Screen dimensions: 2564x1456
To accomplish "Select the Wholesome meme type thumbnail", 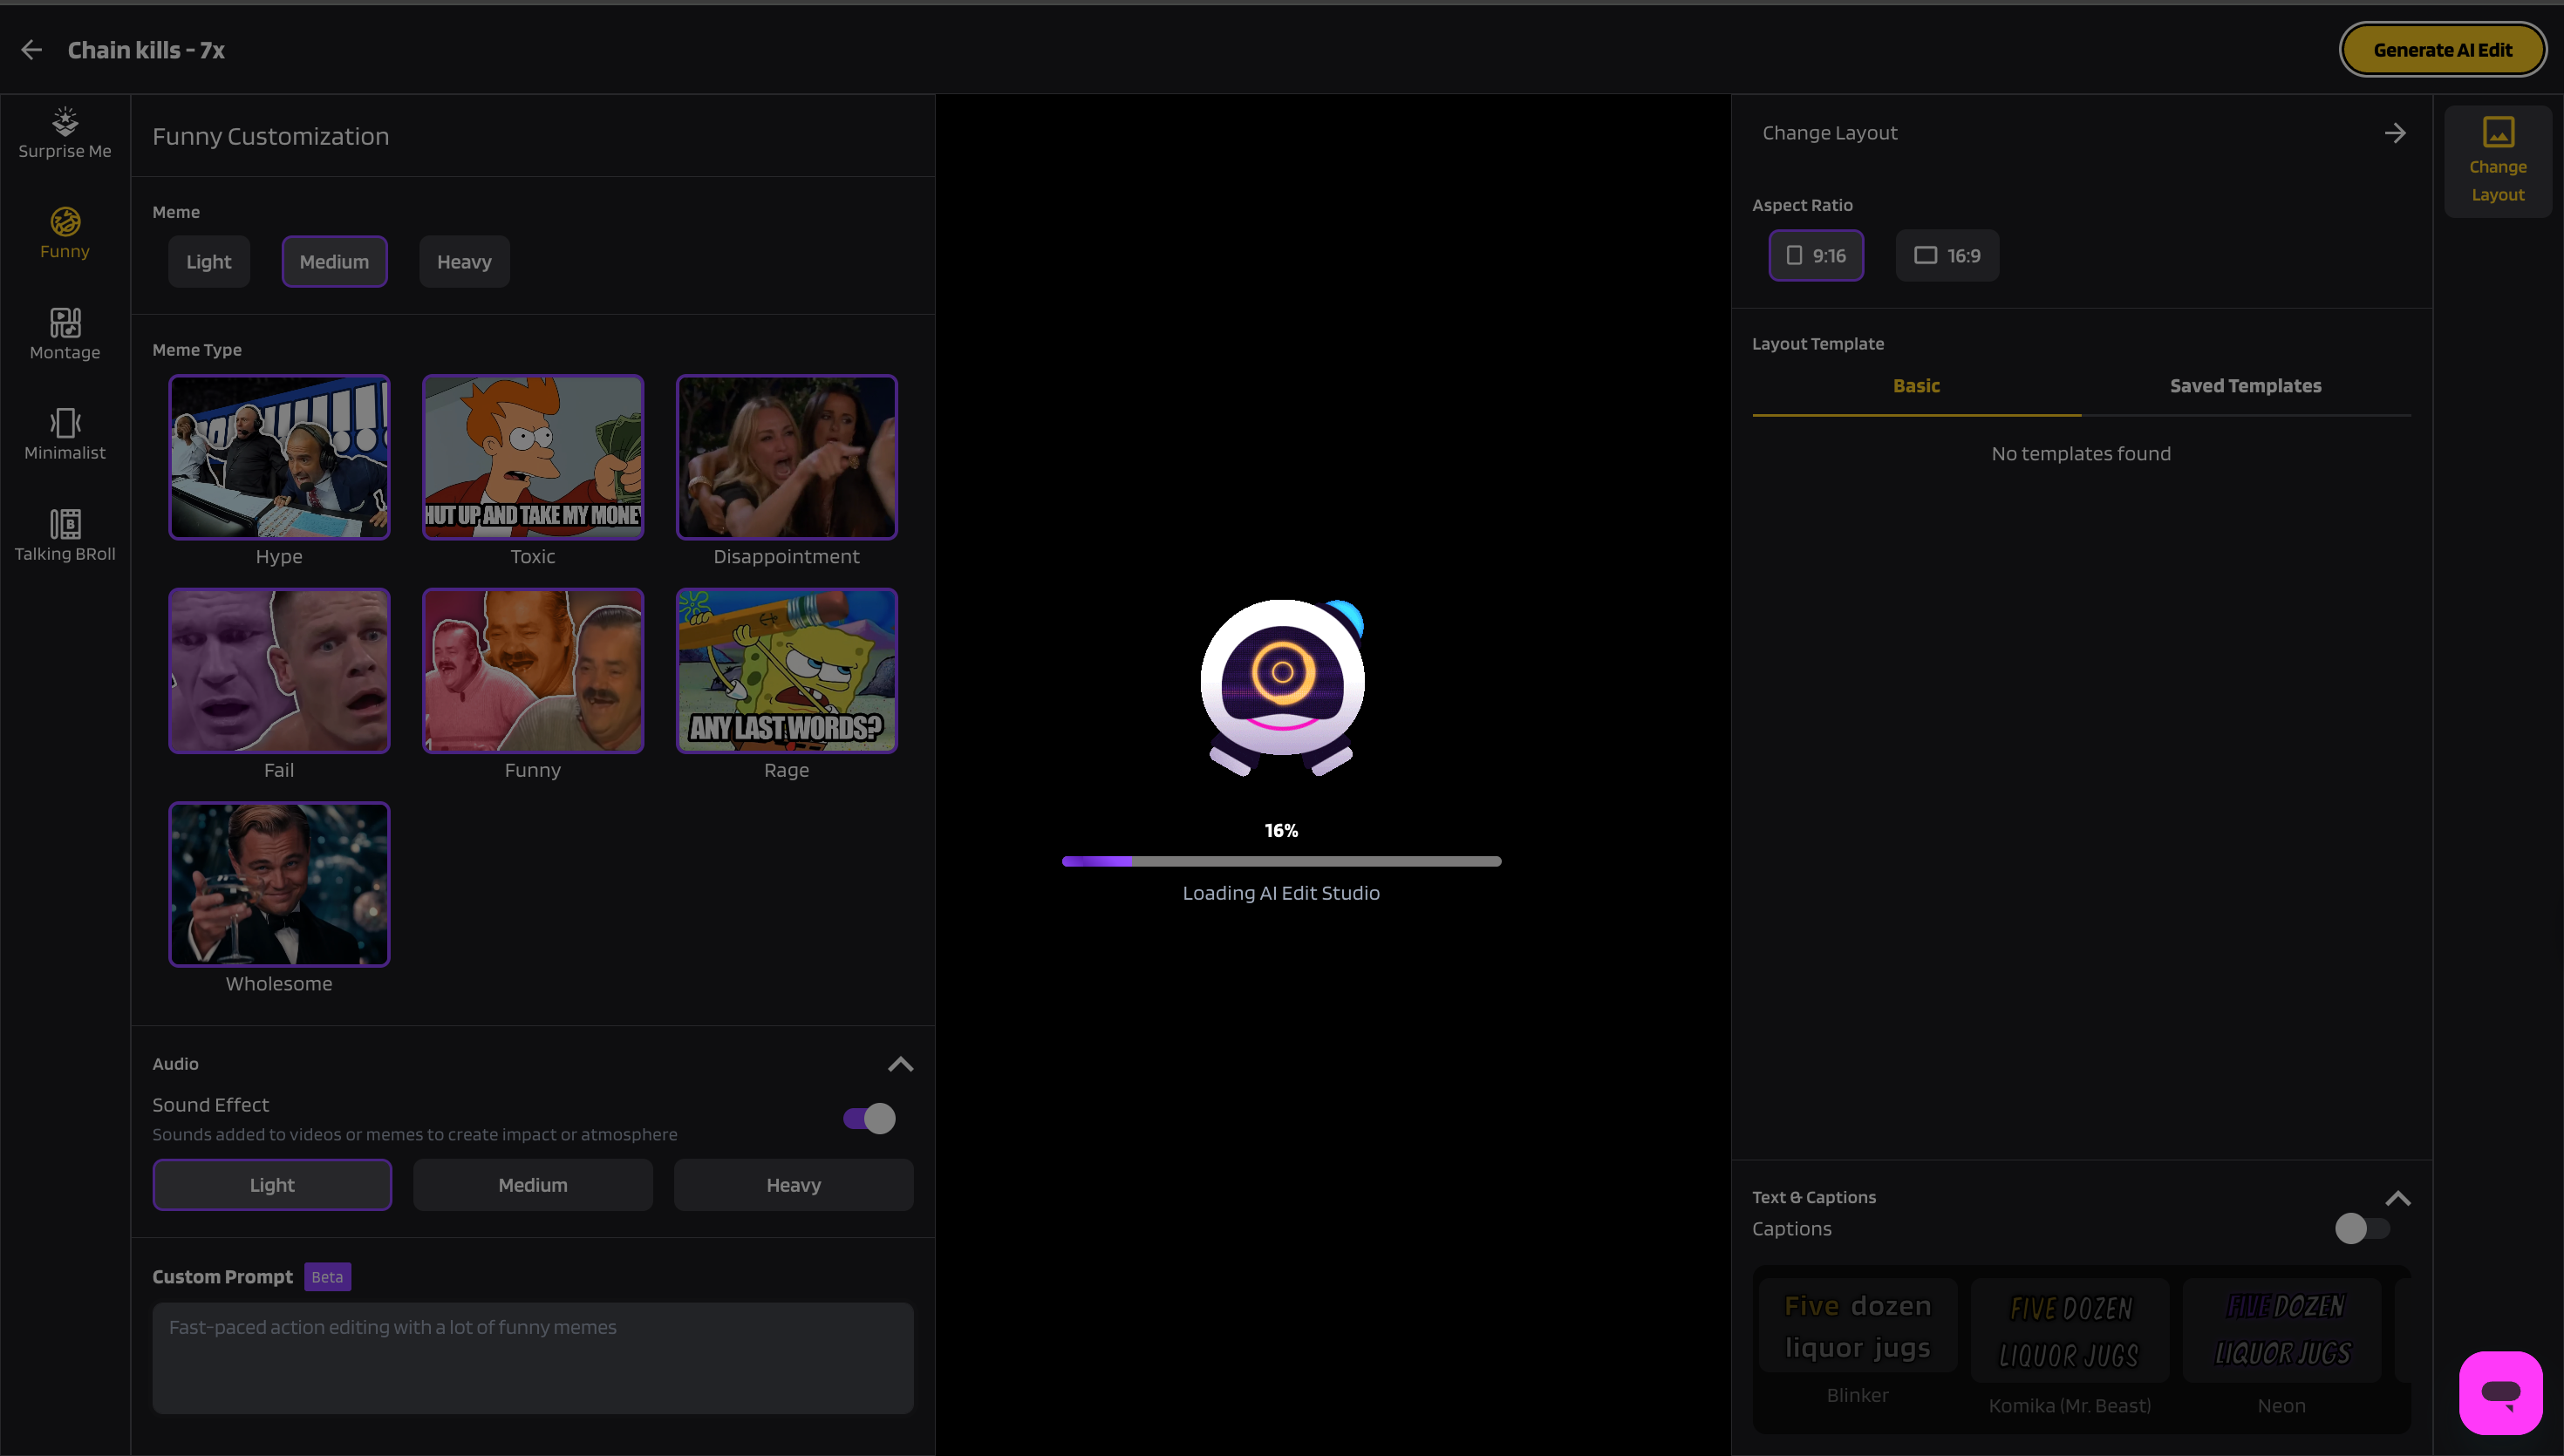I will click(279, 885).
